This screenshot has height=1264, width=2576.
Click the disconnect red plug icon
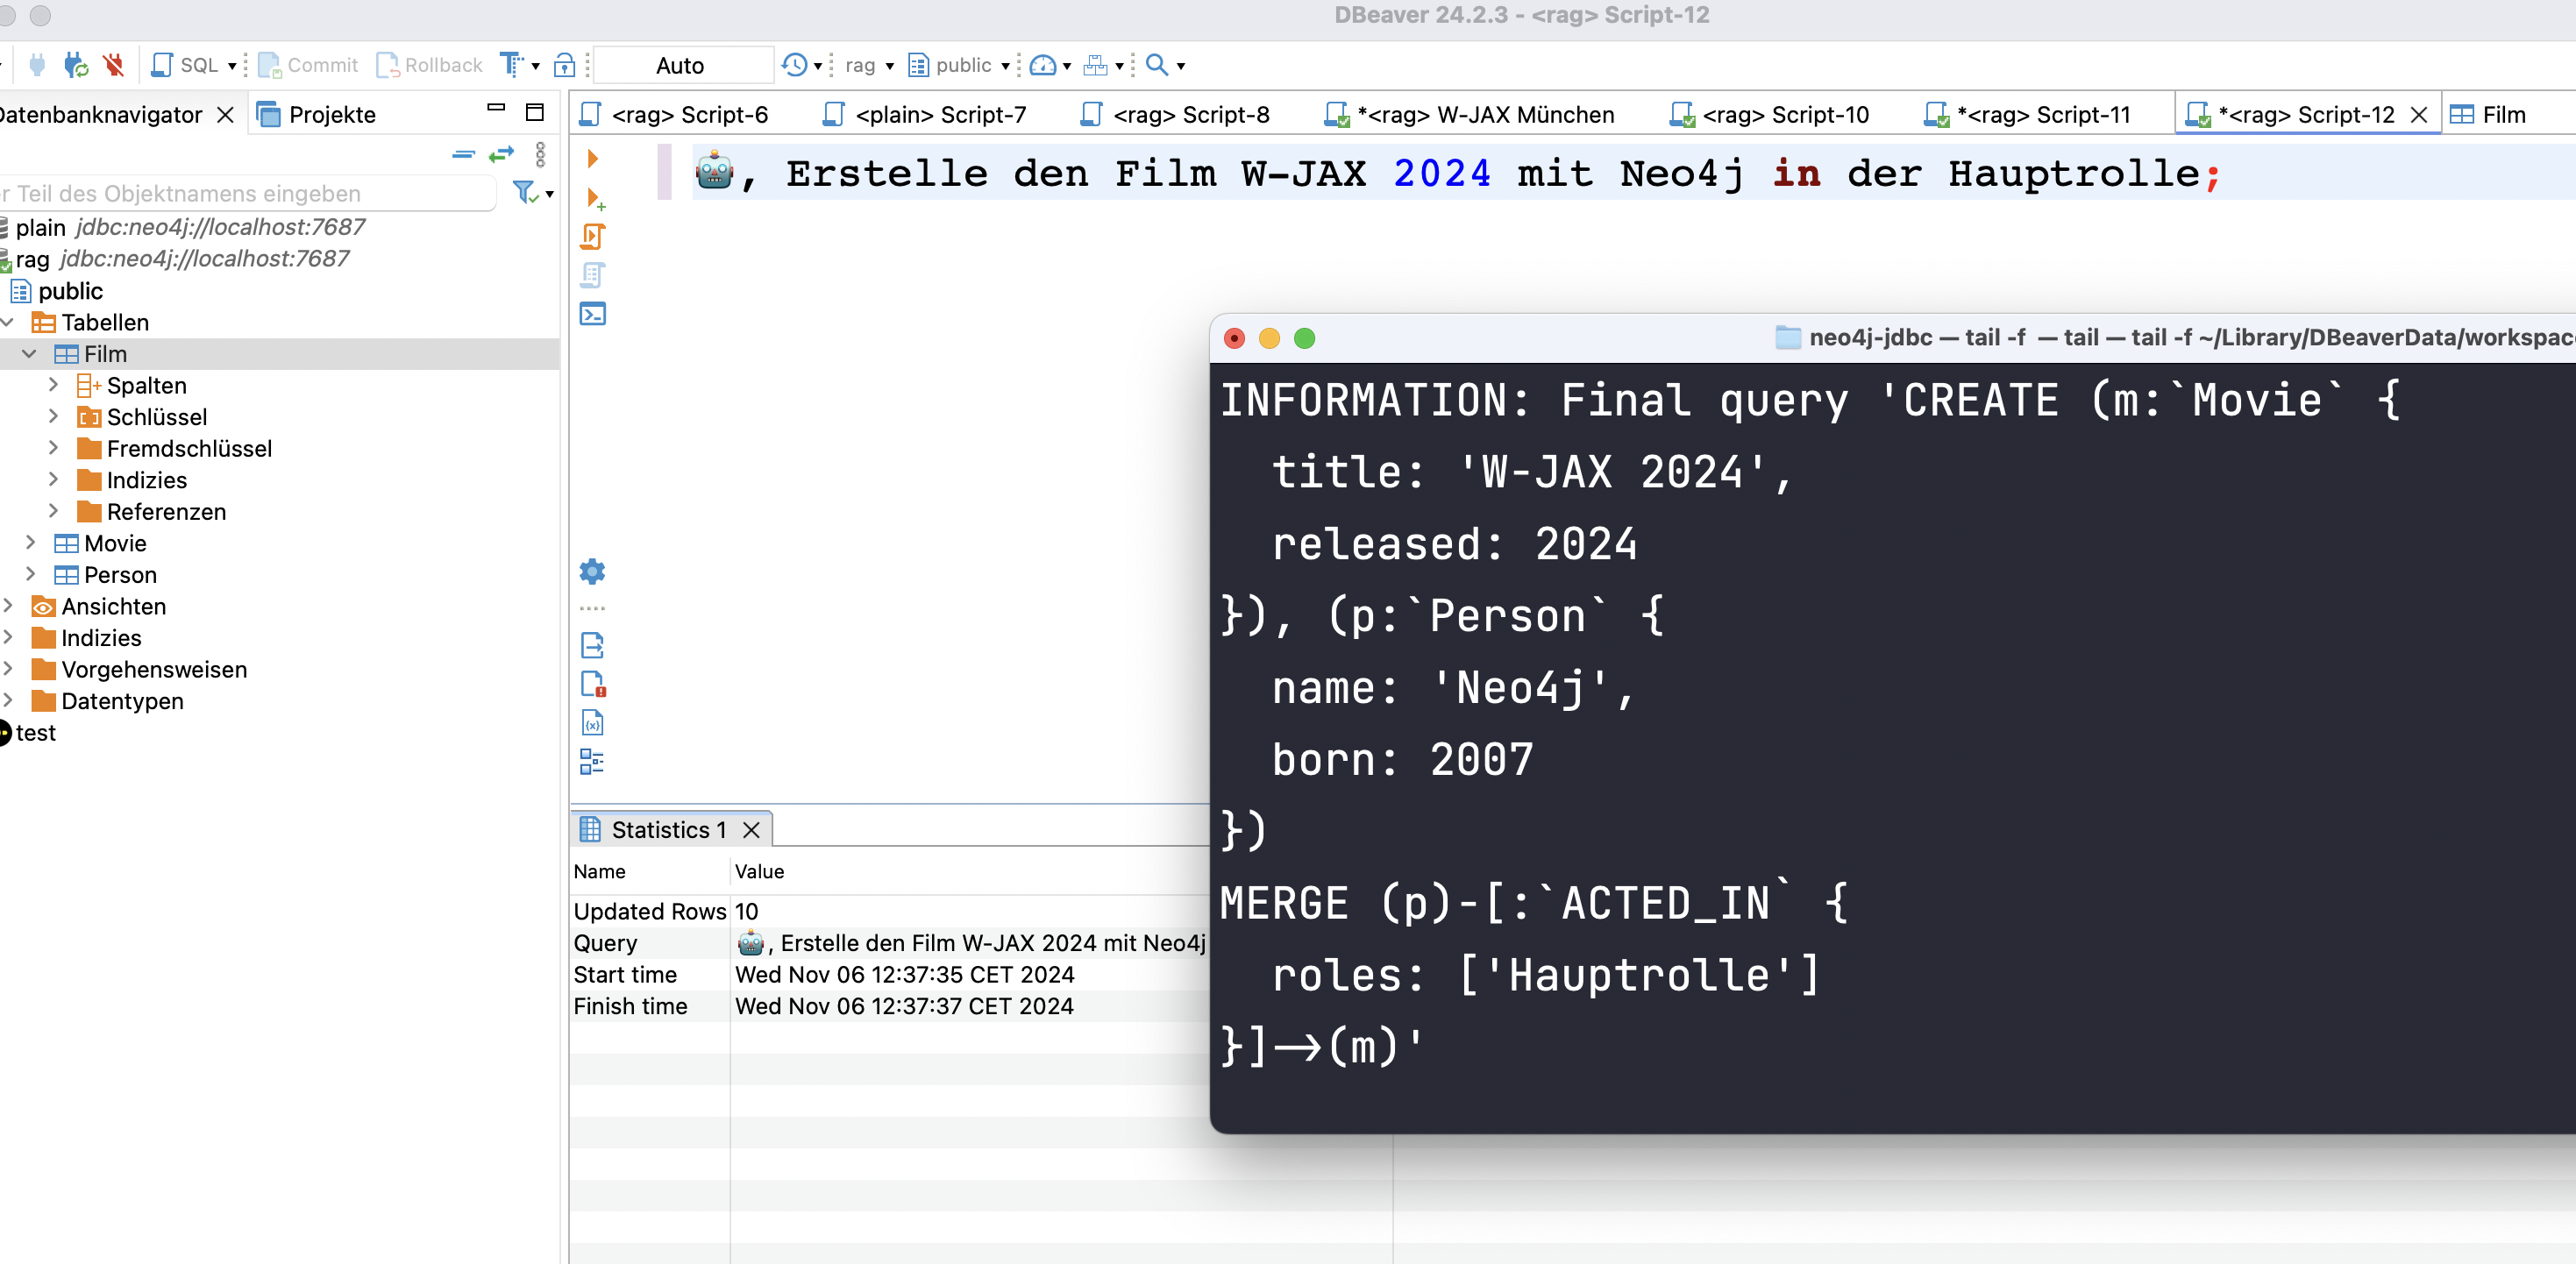(113, 65)
